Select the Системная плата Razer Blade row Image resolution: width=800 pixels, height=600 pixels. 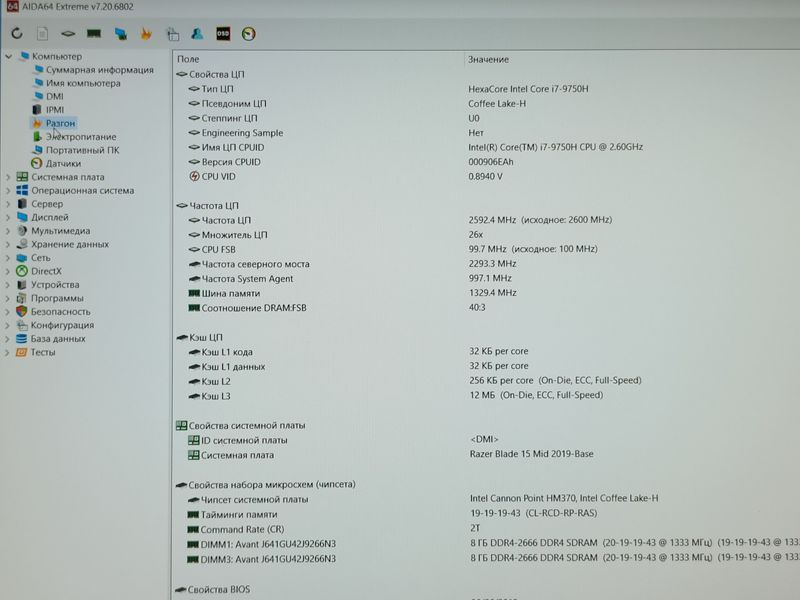487,455
